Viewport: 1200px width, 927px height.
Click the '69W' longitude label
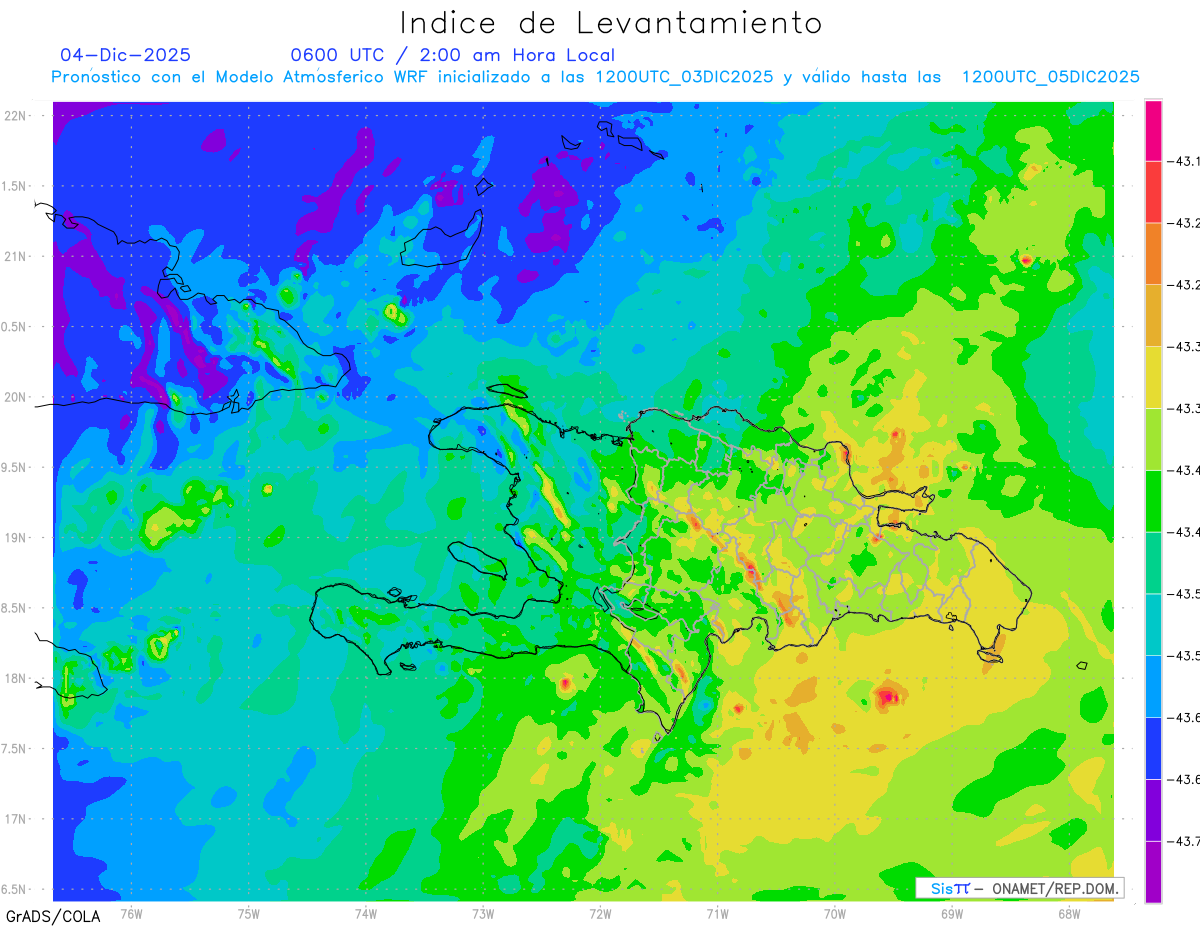(x=951, y=913)
